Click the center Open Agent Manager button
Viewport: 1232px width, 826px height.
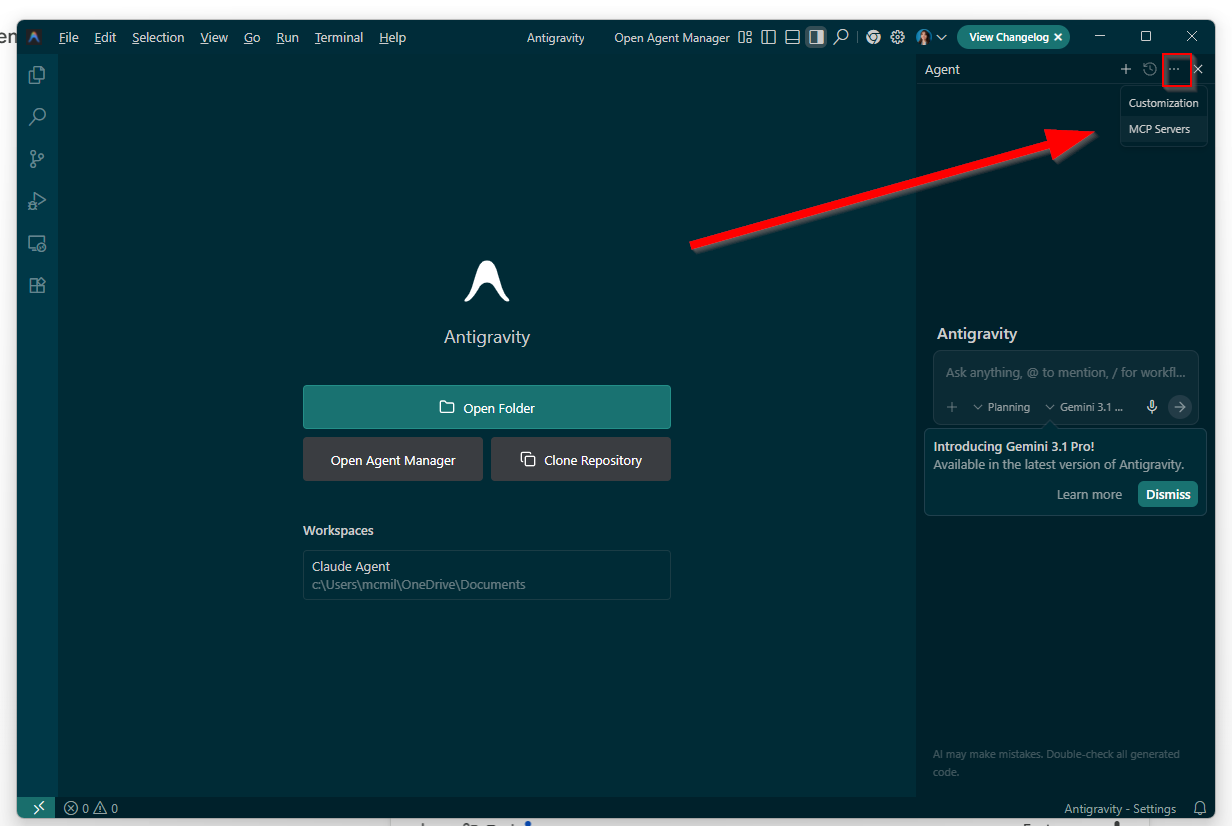[393, 460]
